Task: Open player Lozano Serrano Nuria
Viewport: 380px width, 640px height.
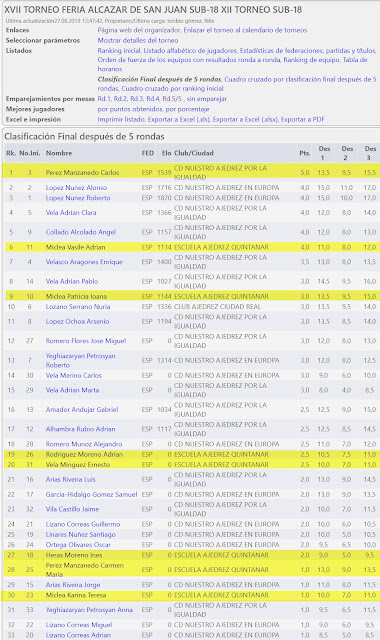Action: [78, 307]
